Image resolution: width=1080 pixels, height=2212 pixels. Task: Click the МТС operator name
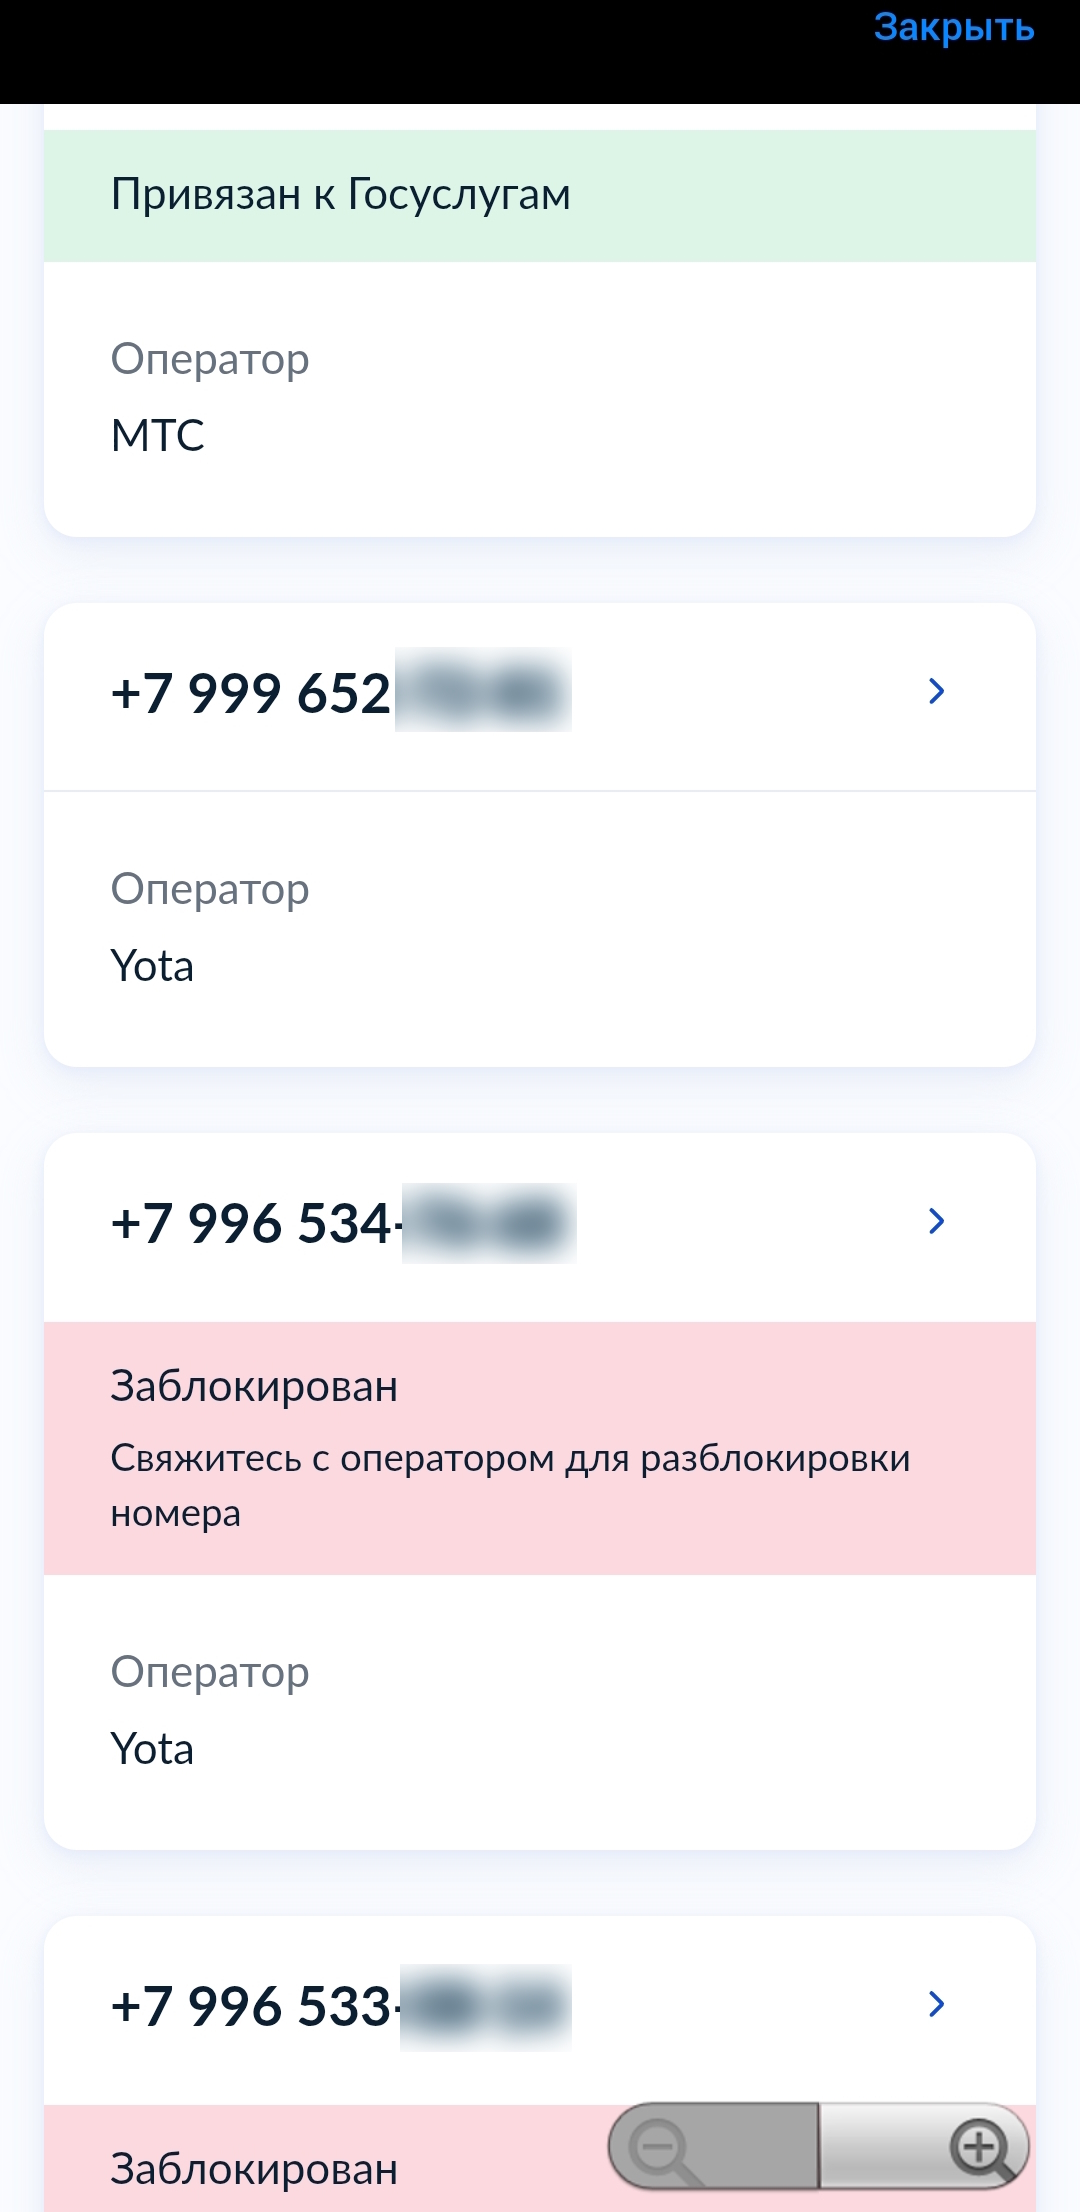(x=158, y=436)
